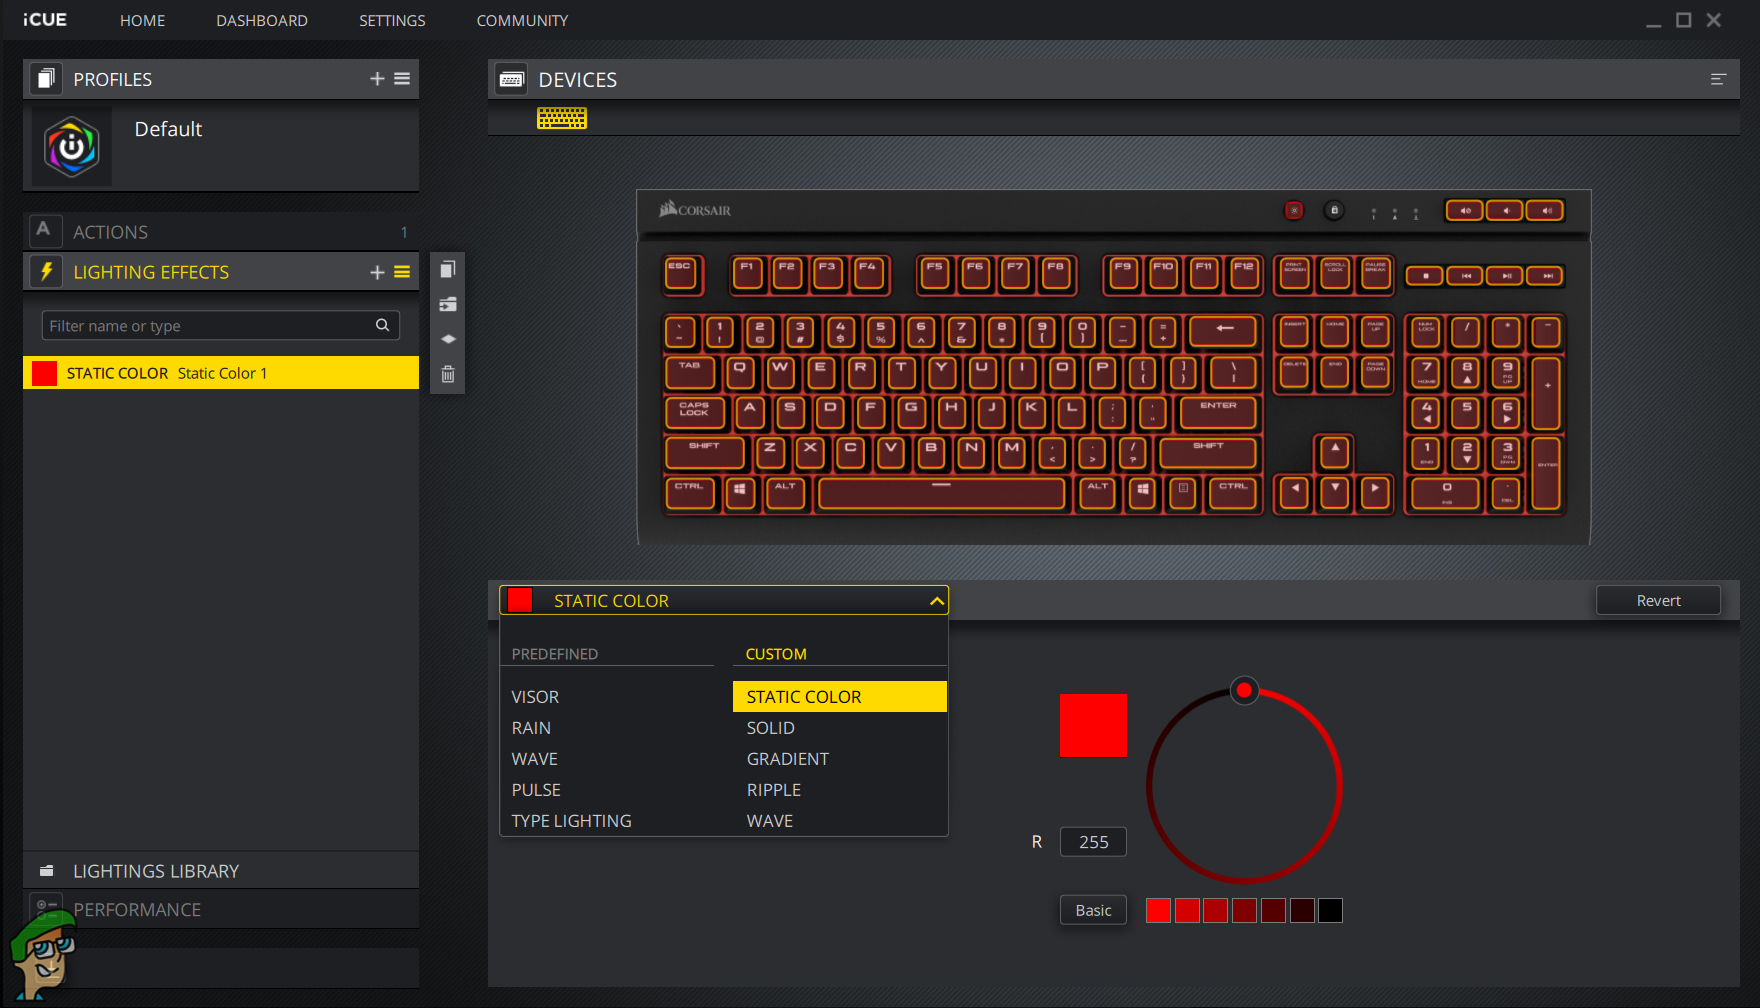
Task: Open the Community tab
Action: (x=522, y=21)
